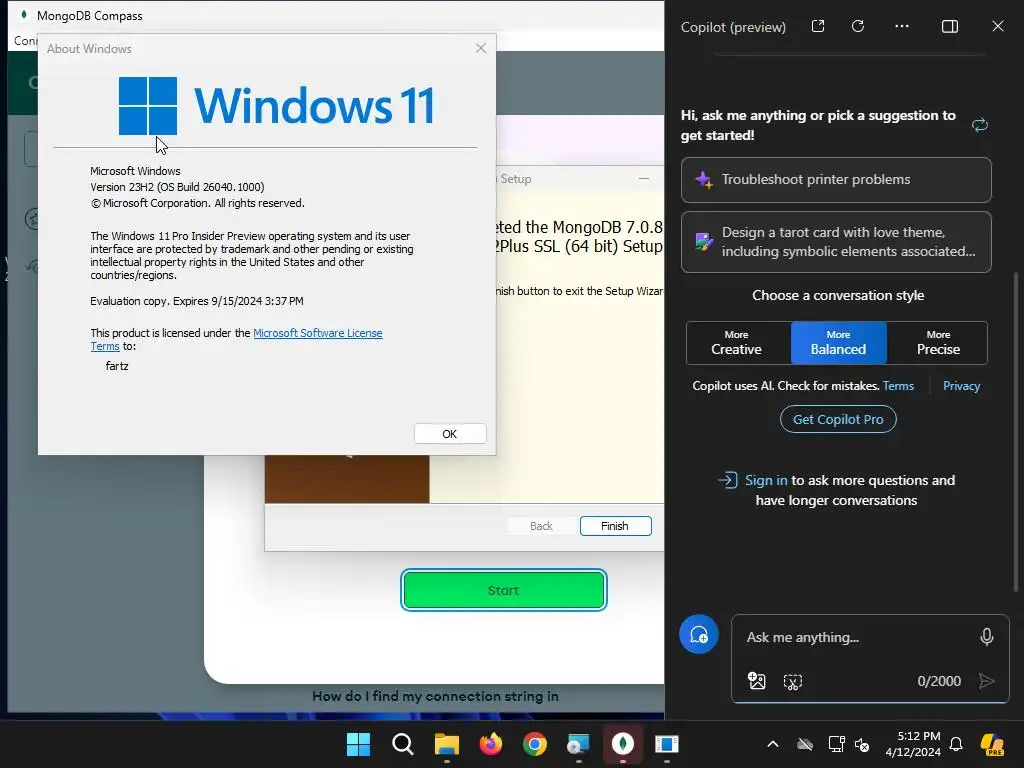Toggle Copilot preview taskbar icon
Screen dimensions: 1024x768
click(992, 744)
